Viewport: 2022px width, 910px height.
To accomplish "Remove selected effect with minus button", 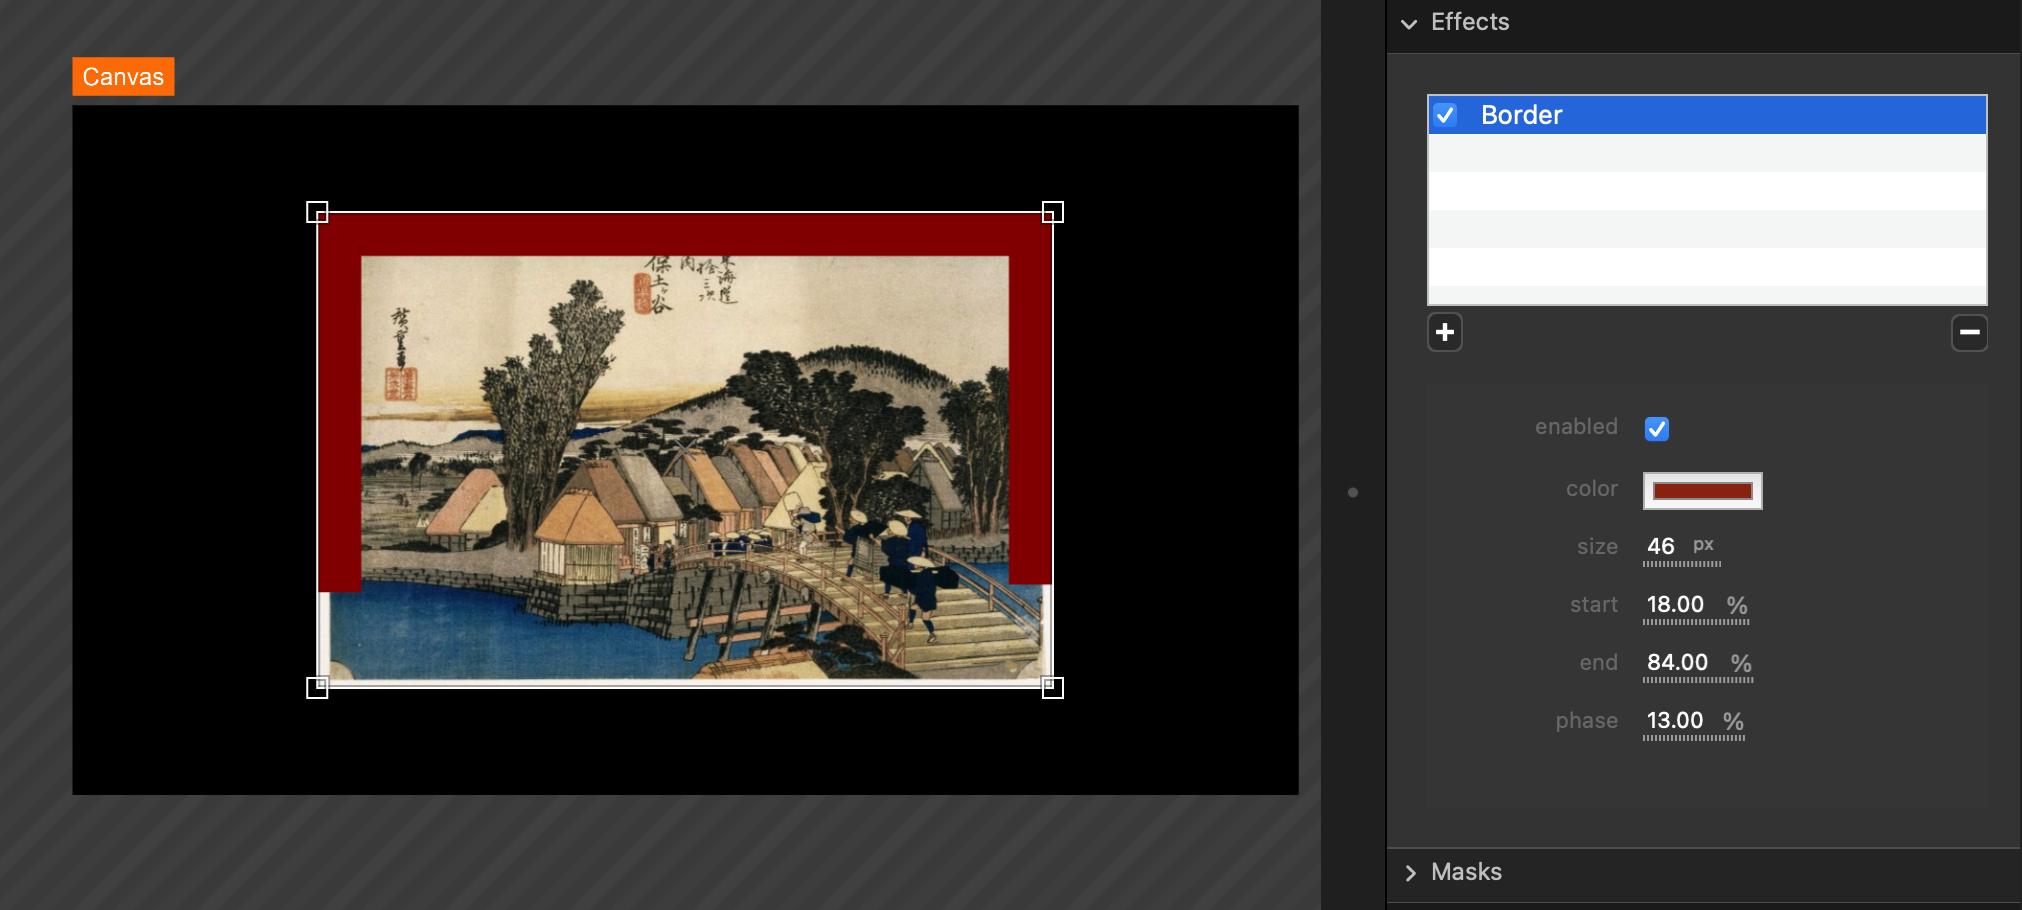I will click(x=1968, y=333).
